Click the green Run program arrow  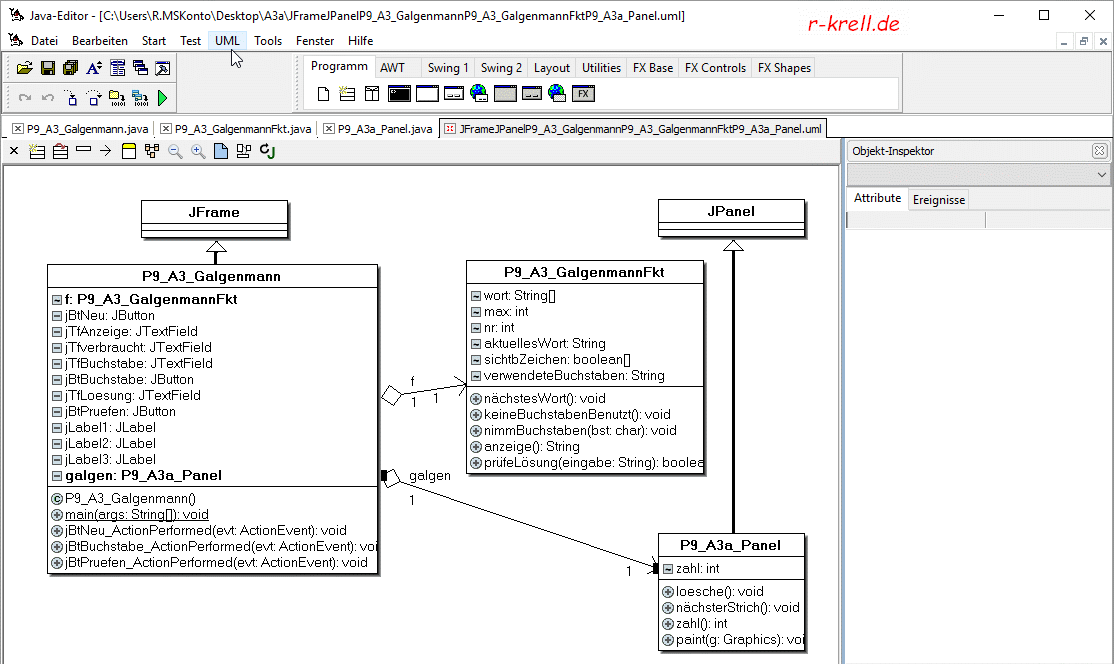tap(162, 98)
